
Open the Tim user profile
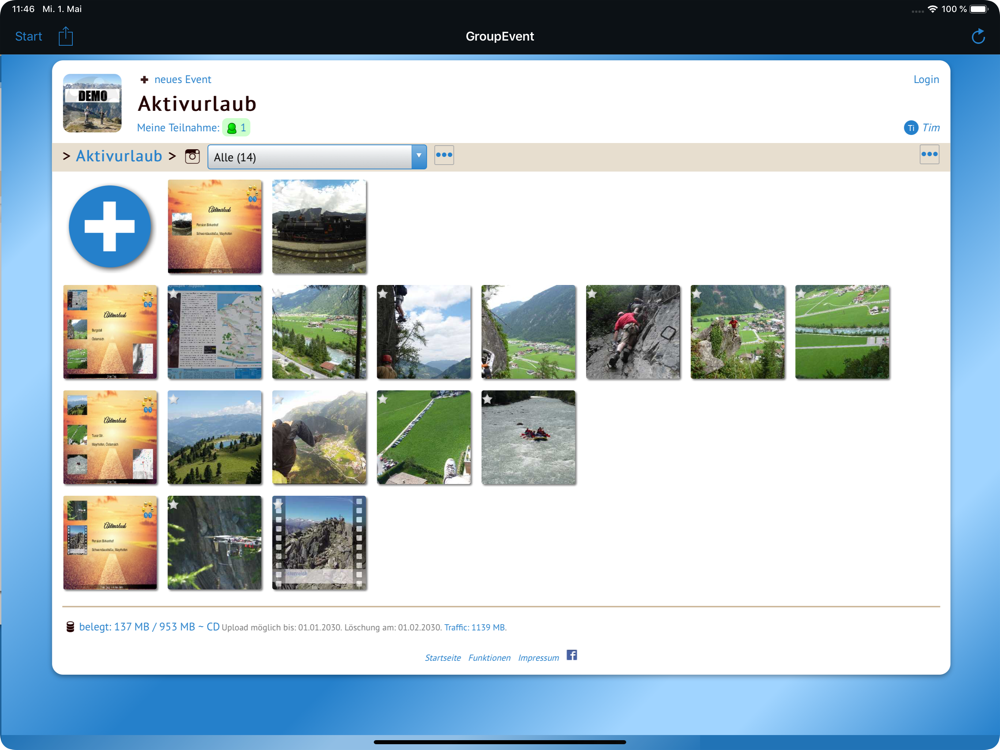tap(930, 128)
